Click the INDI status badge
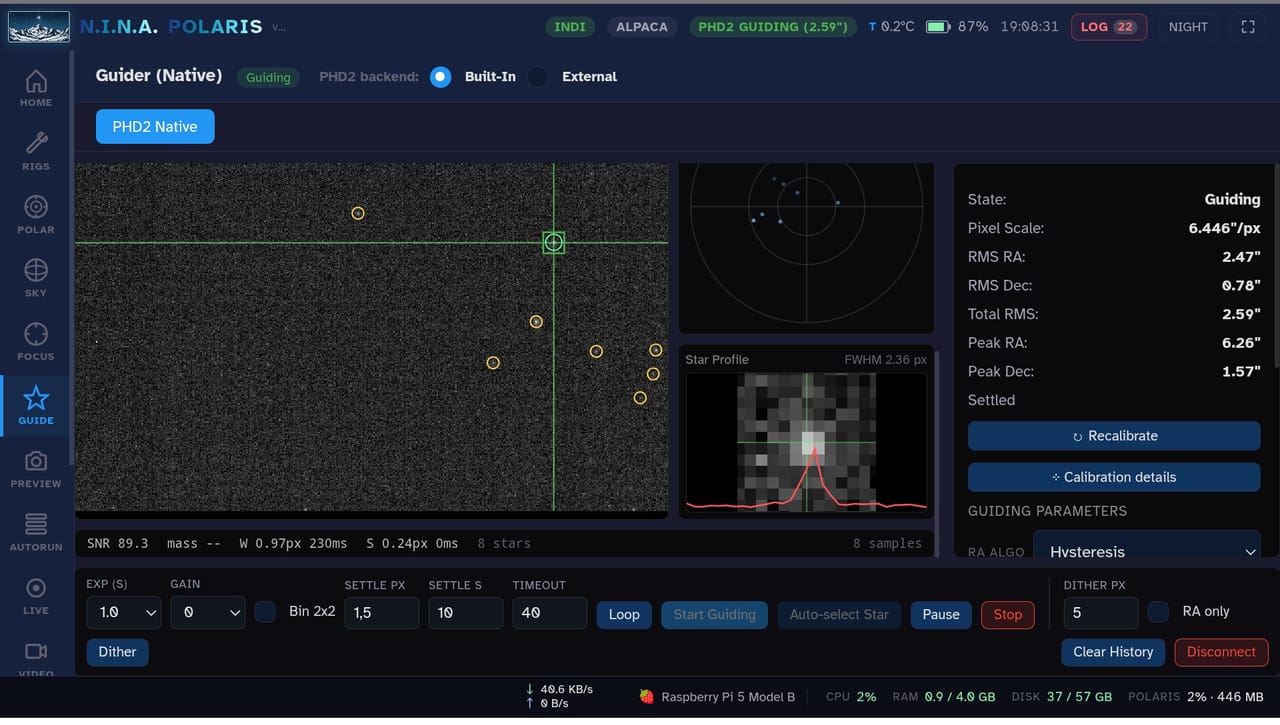This screenshot has width=1280, height=725. pyautogui.click(x=570, y=27)
